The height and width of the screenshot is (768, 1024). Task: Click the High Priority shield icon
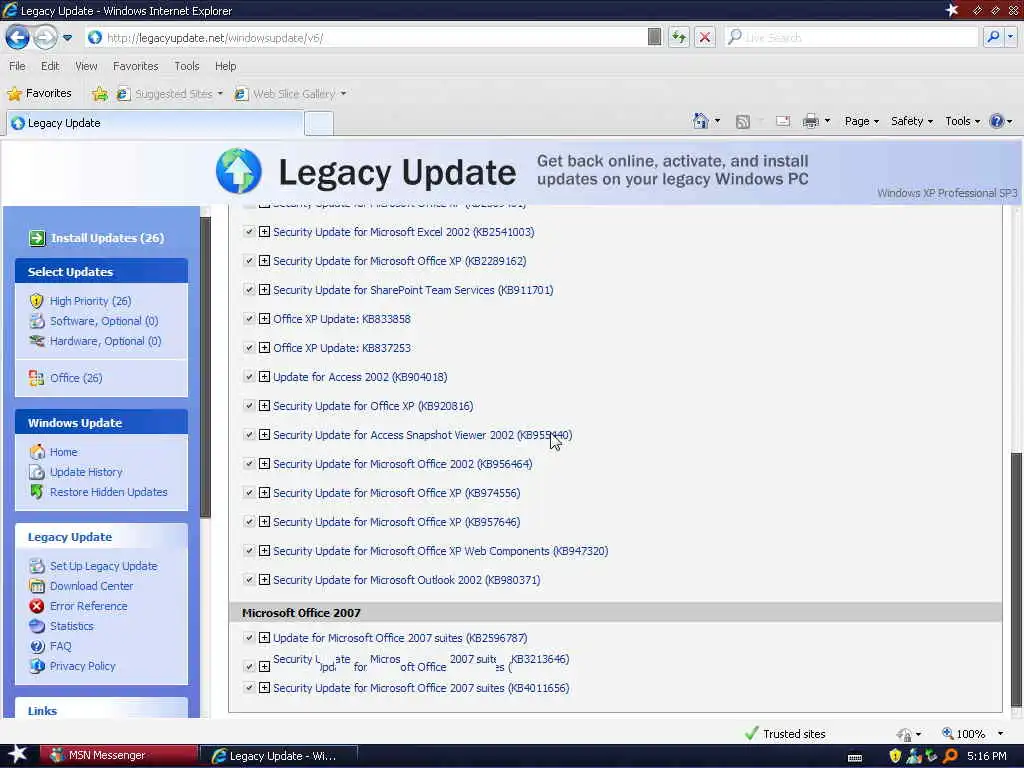coord(37,301)
